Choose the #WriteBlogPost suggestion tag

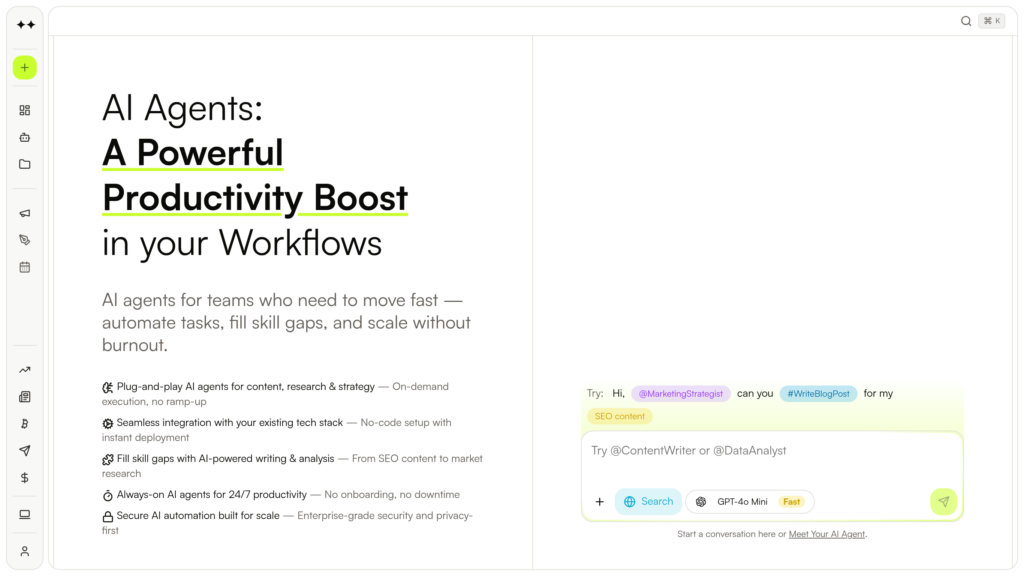coord(818,394)
